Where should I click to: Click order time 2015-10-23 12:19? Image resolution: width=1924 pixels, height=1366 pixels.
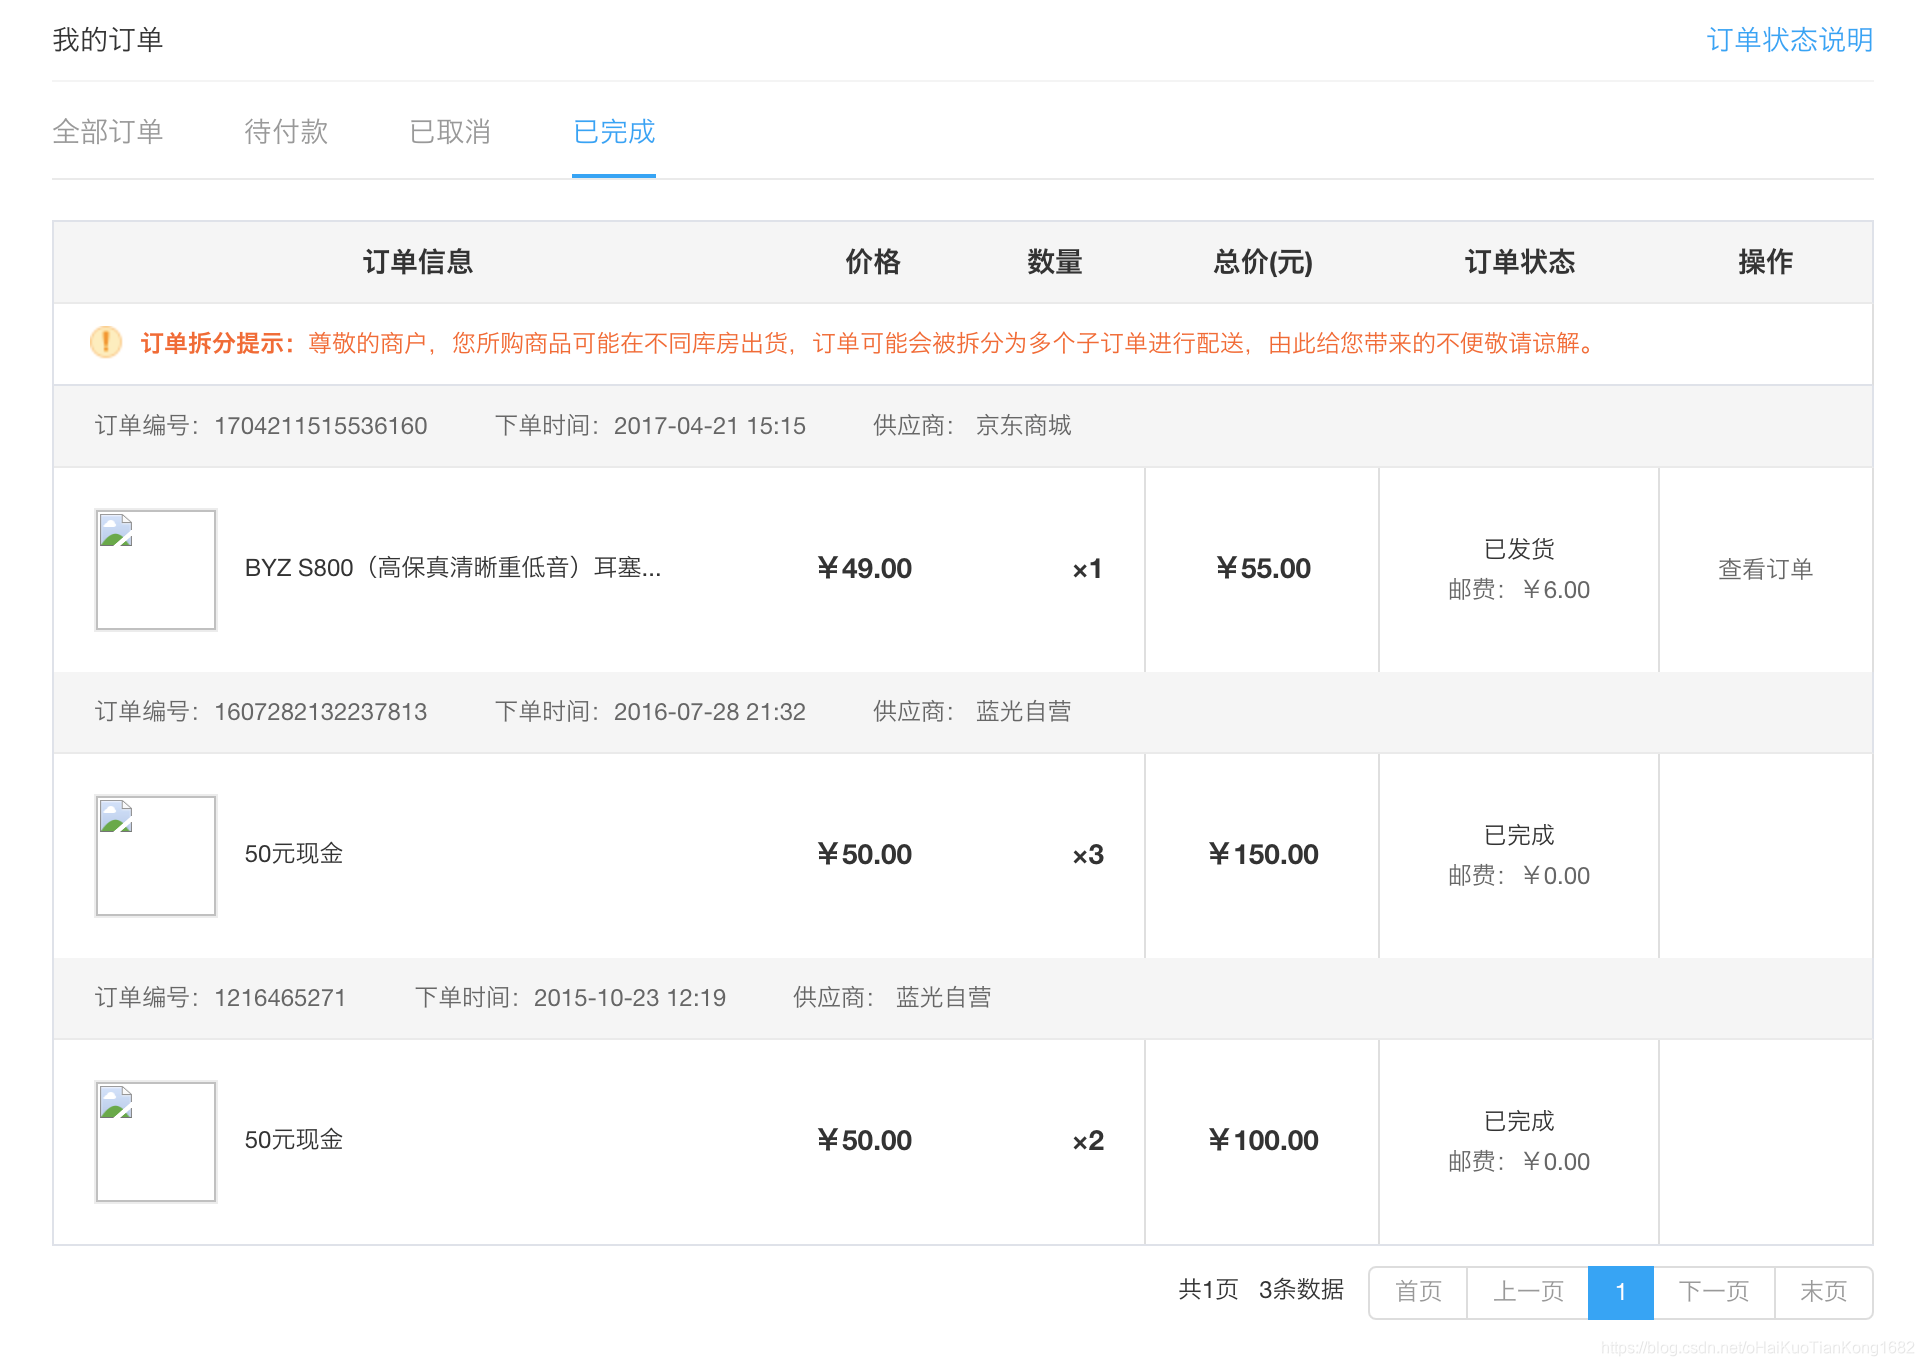tap(630, 998)
